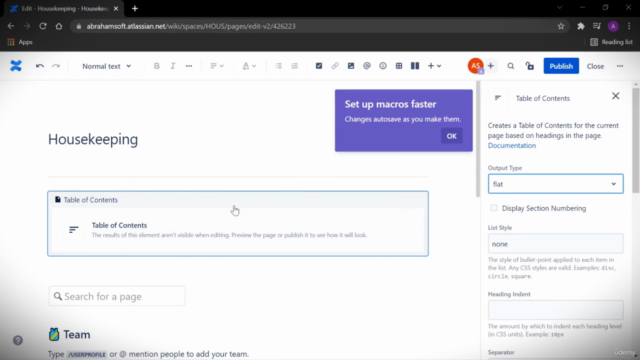Click the Heading Indent input field
The image size is (640, 360).
[556, 310]
